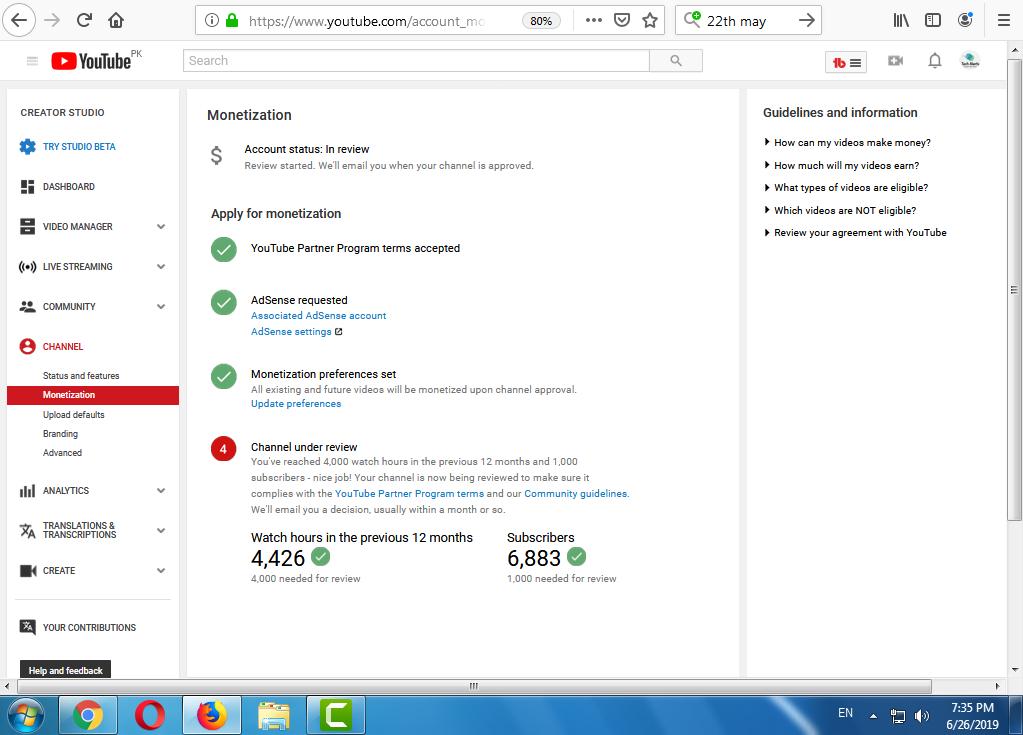Click the Help and feedback button
The height and width of the screenshot is (735, 1023).
65,670
